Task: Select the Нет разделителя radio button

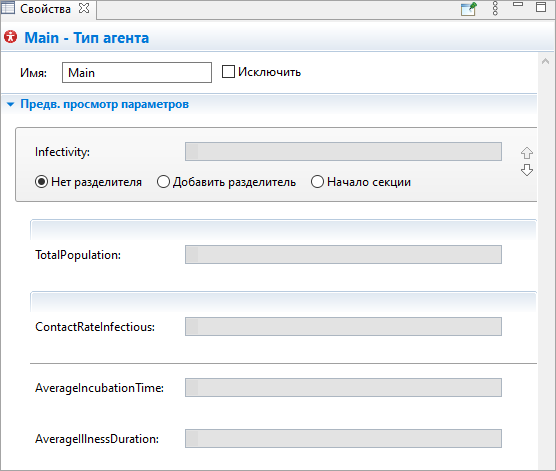Action: point(41,182)
